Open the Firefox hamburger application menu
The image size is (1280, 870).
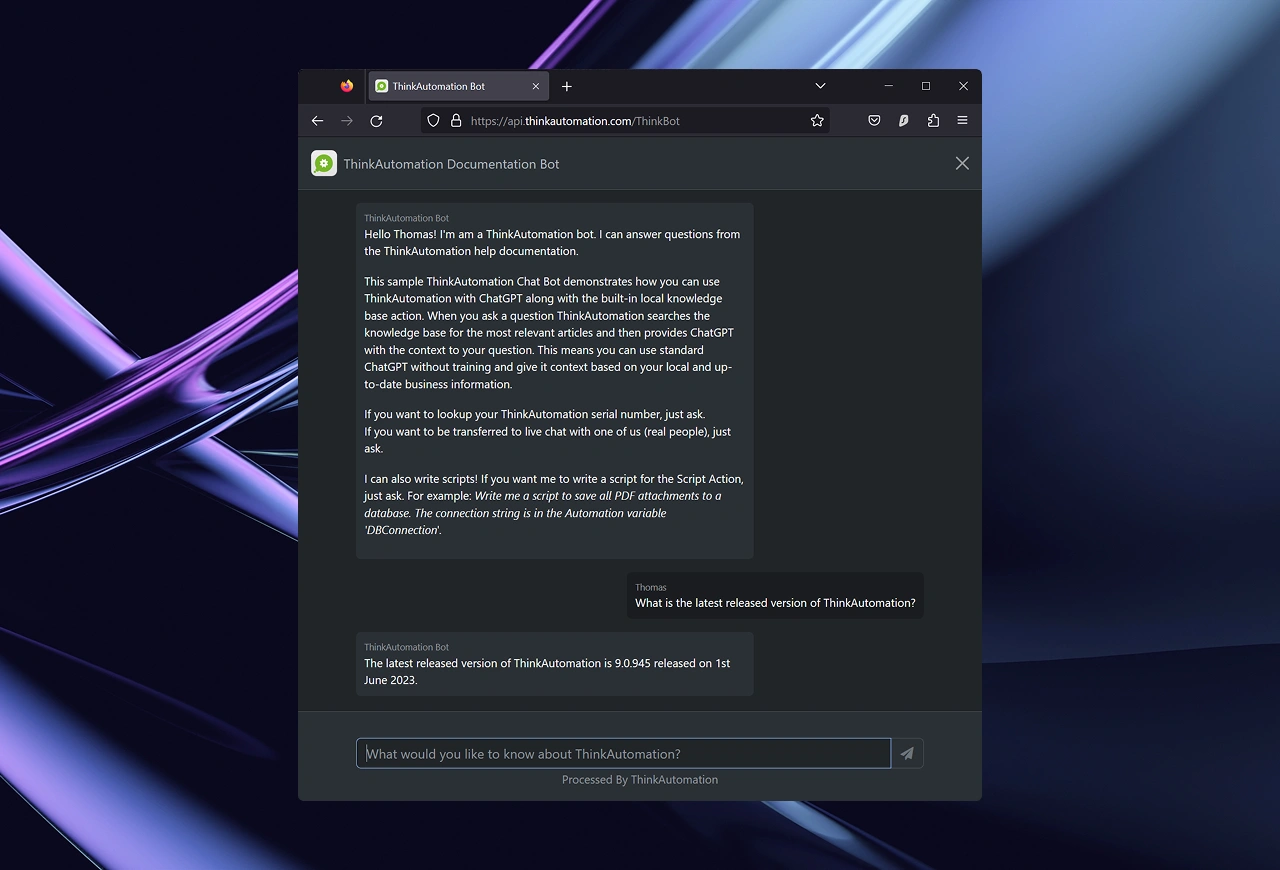click(x=962, y=120)
